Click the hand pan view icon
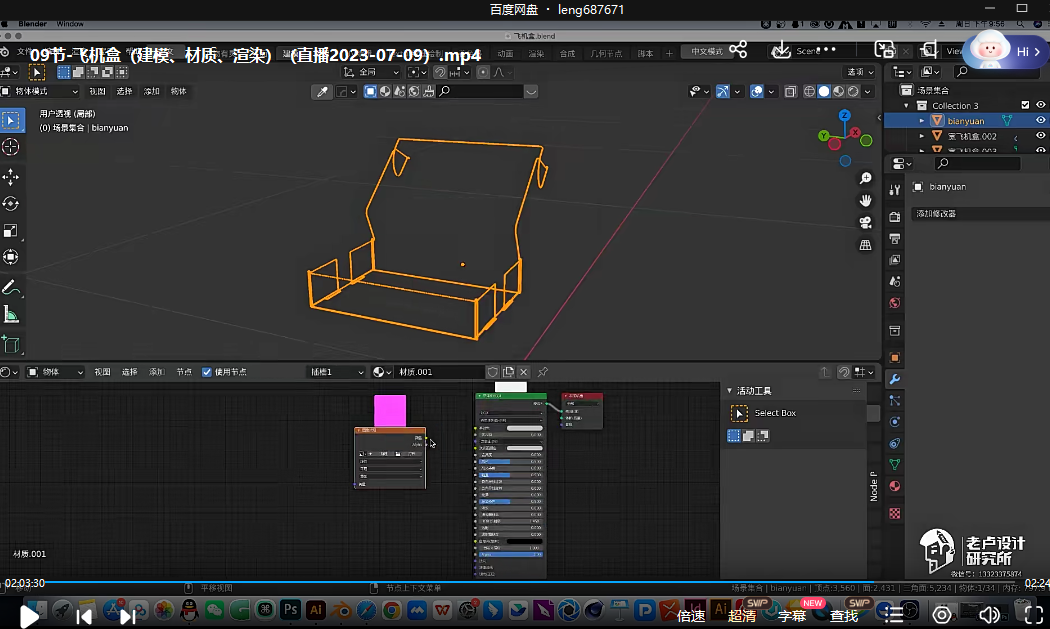Screen dimensions: 1050x629 866,200
